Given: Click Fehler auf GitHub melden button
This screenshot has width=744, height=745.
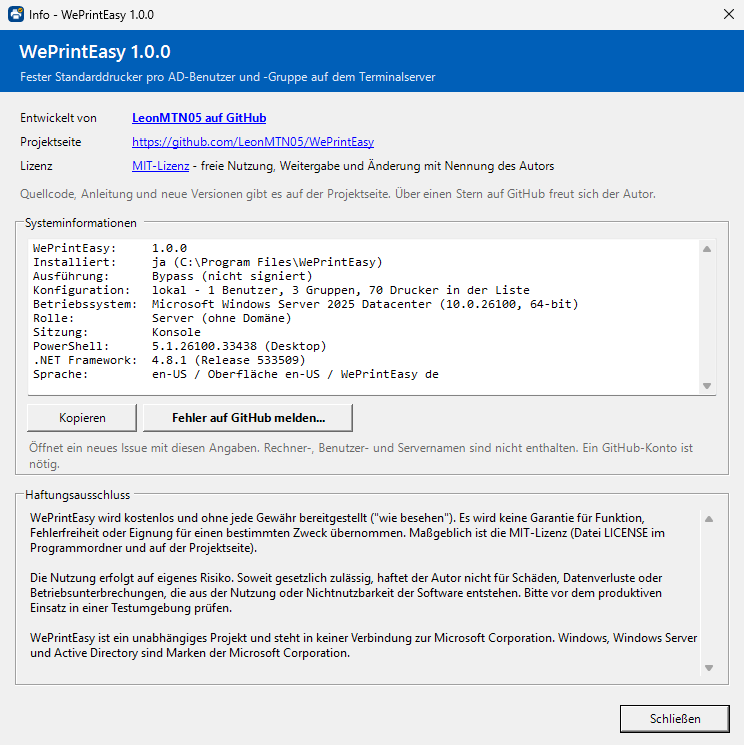Looking at the screenshot, I should point(248,418).
